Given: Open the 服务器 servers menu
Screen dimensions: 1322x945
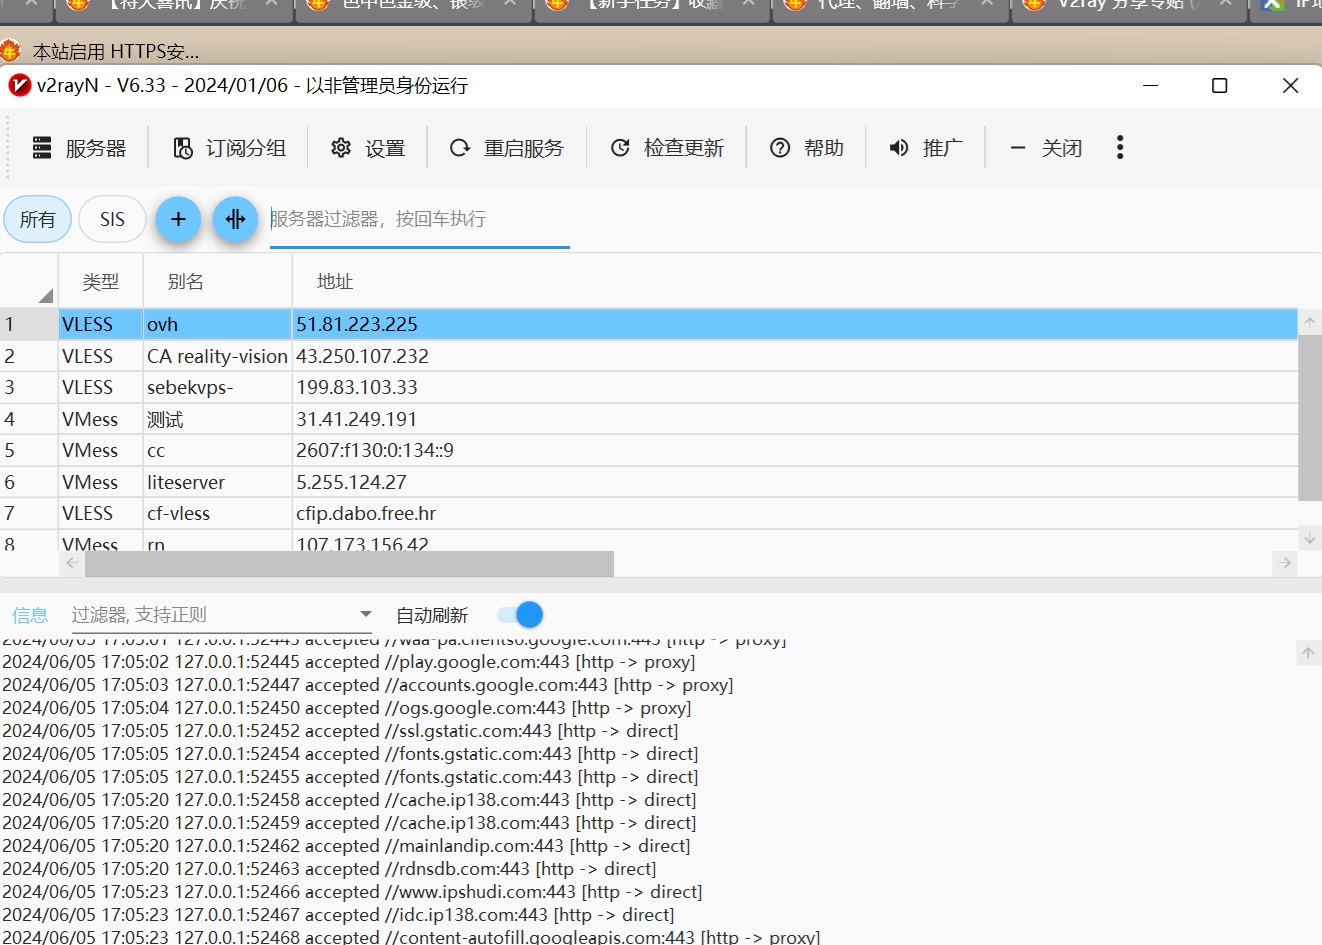Looking at the screenshot, I should [x=79, y=148].
